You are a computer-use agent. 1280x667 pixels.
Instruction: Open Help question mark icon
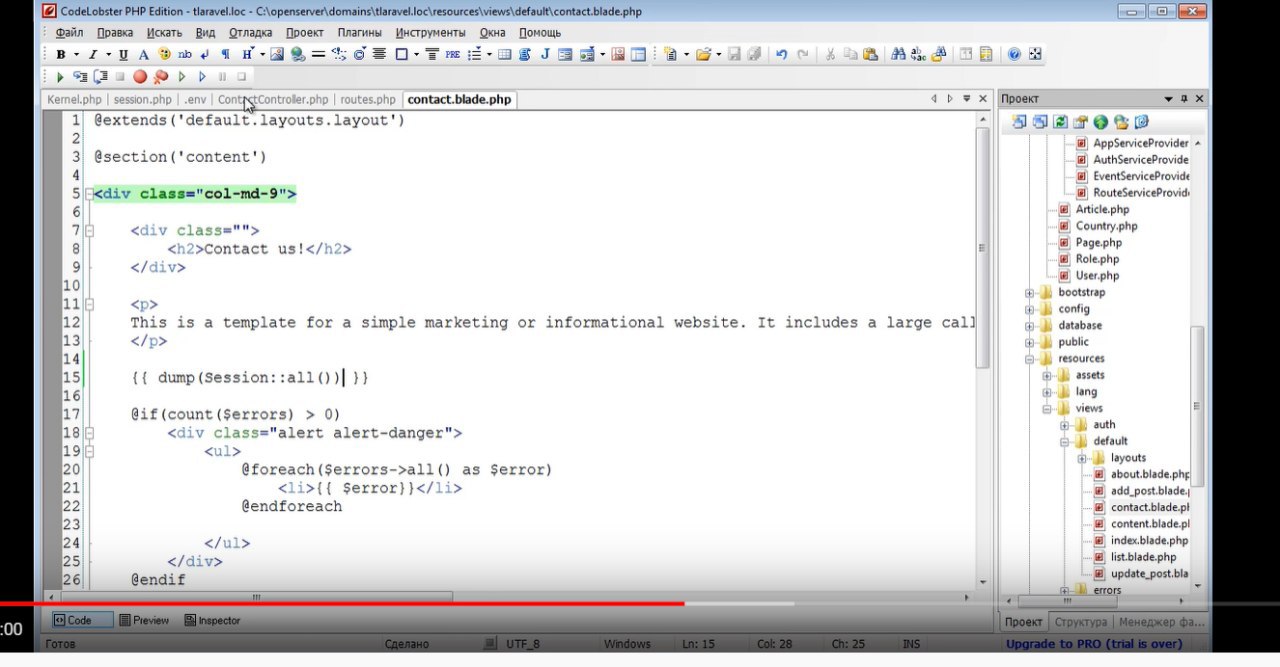tap(1014, 55)
